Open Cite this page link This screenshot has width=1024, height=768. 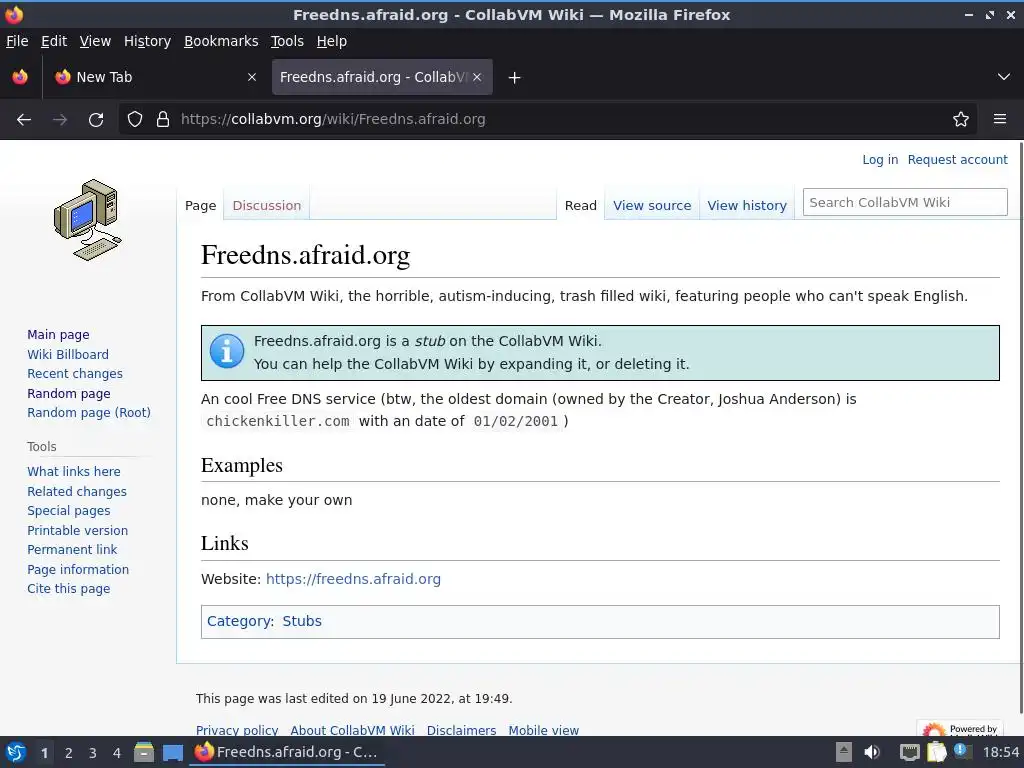tap(69, 589)
